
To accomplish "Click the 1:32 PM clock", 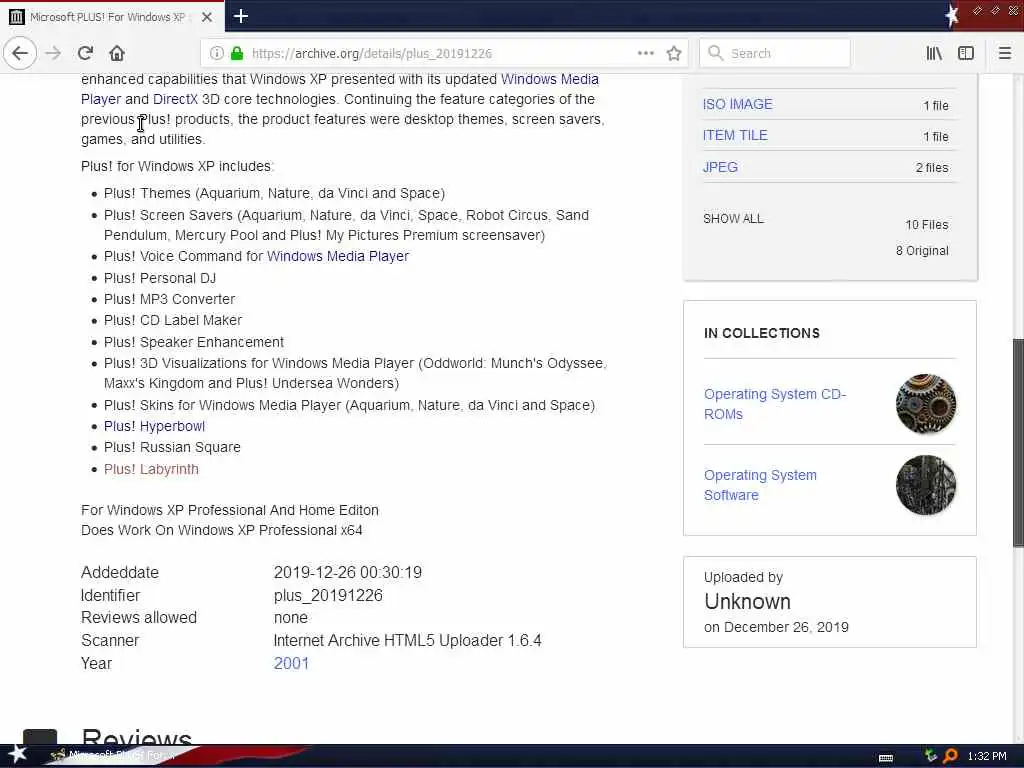I will (987, 756).
